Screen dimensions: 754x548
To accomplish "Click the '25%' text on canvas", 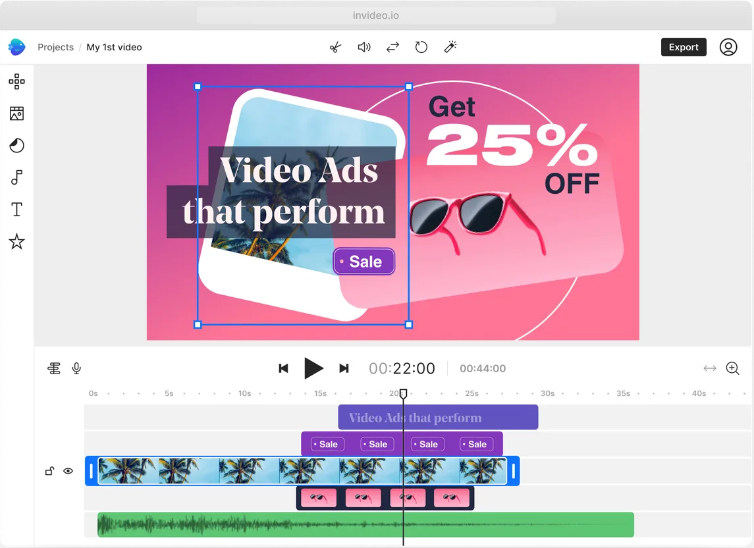I will coord(512,146).
